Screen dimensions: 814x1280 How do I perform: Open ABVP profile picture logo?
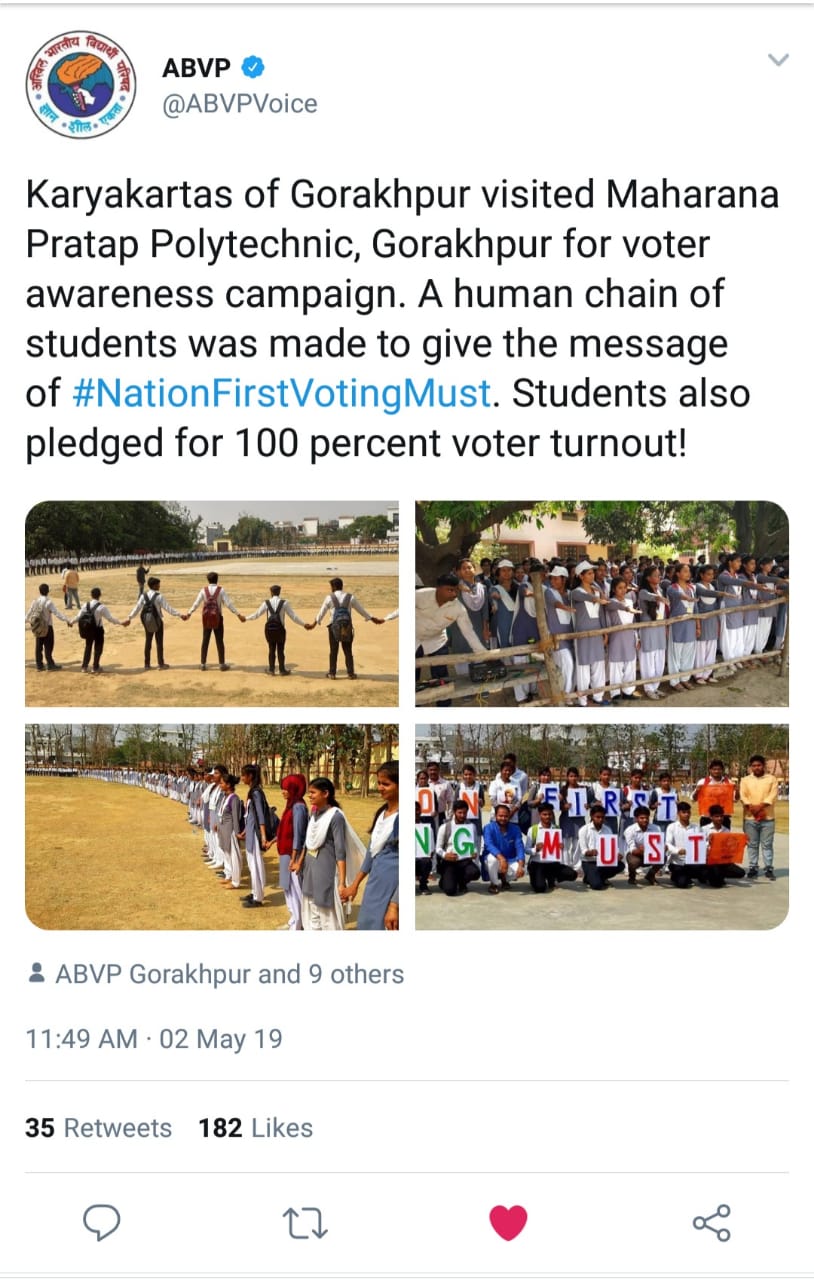coord(80,84)
